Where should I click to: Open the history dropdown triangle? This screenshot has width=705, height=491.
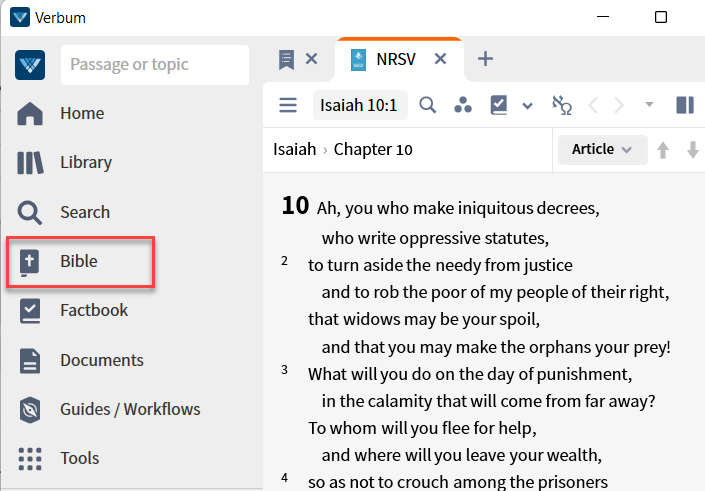click(649, 105)
